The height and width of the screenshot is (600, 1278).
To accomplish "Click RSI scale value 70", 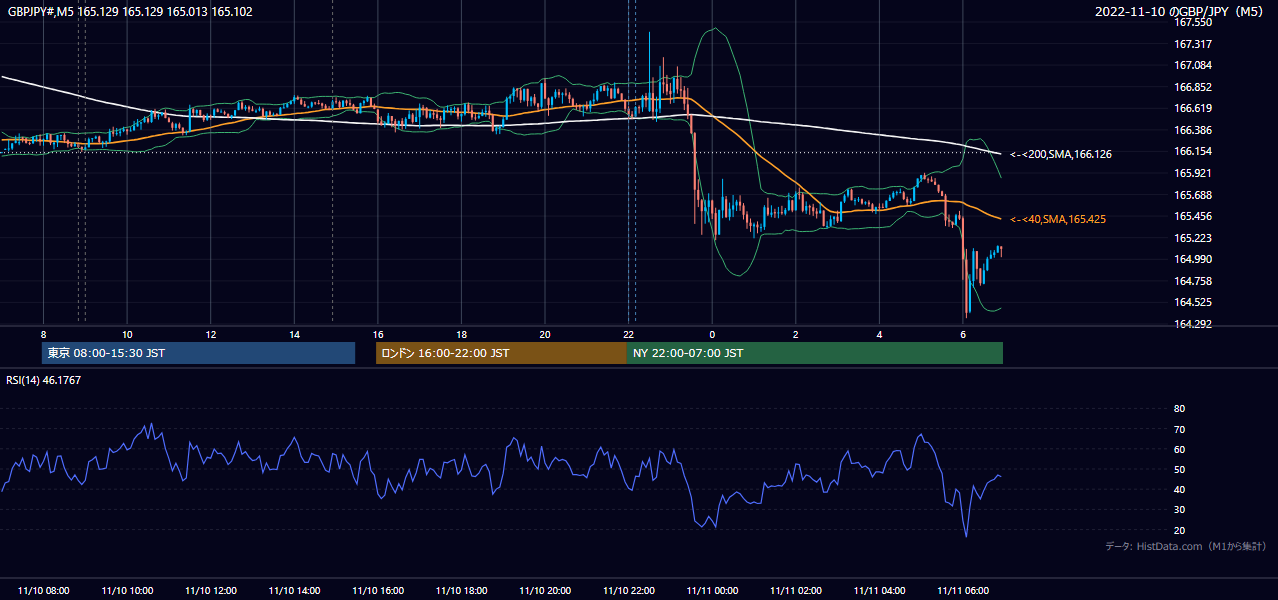I will tap(1179, 429).
